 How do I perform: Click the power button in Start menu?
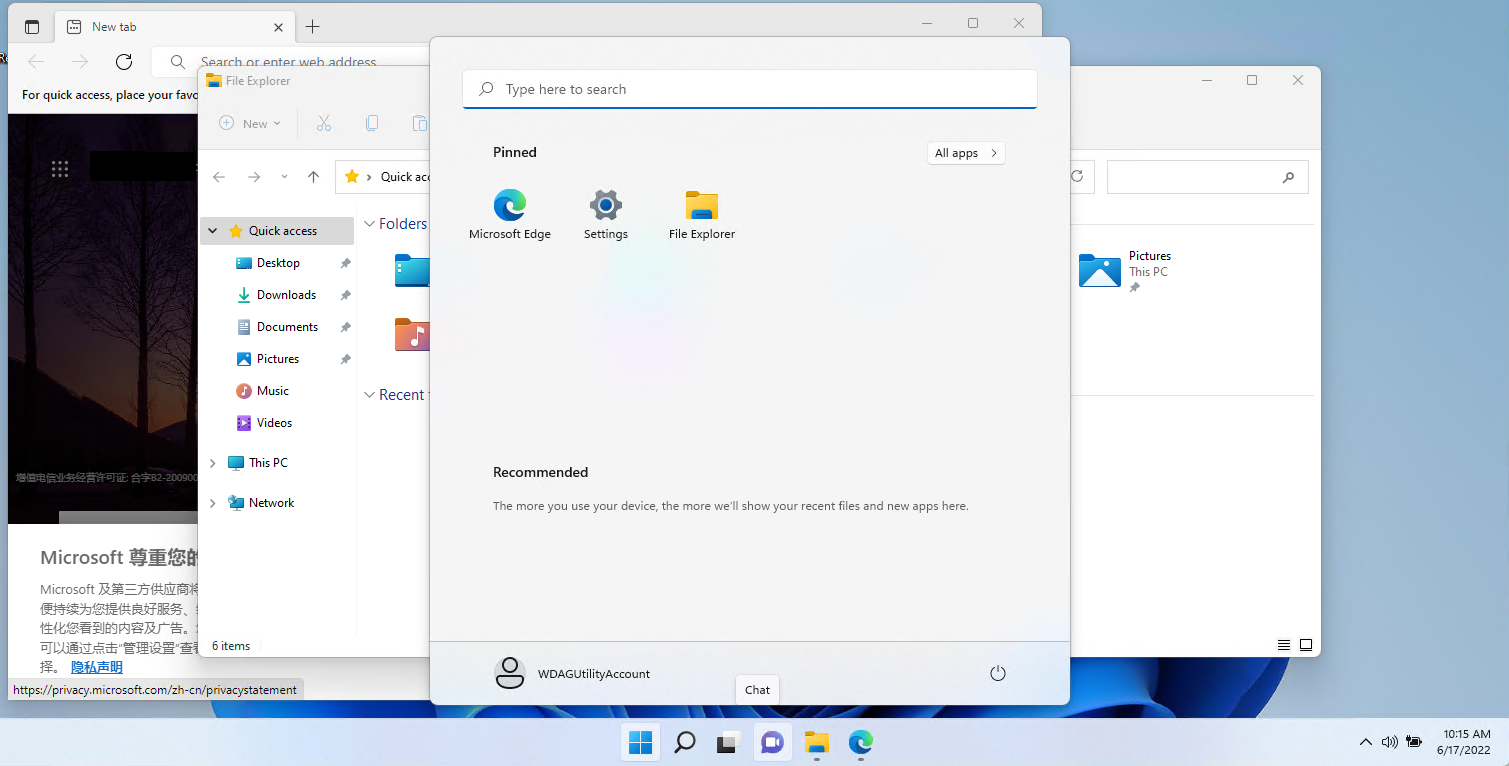pyautogui.click(x=997, y=673)
